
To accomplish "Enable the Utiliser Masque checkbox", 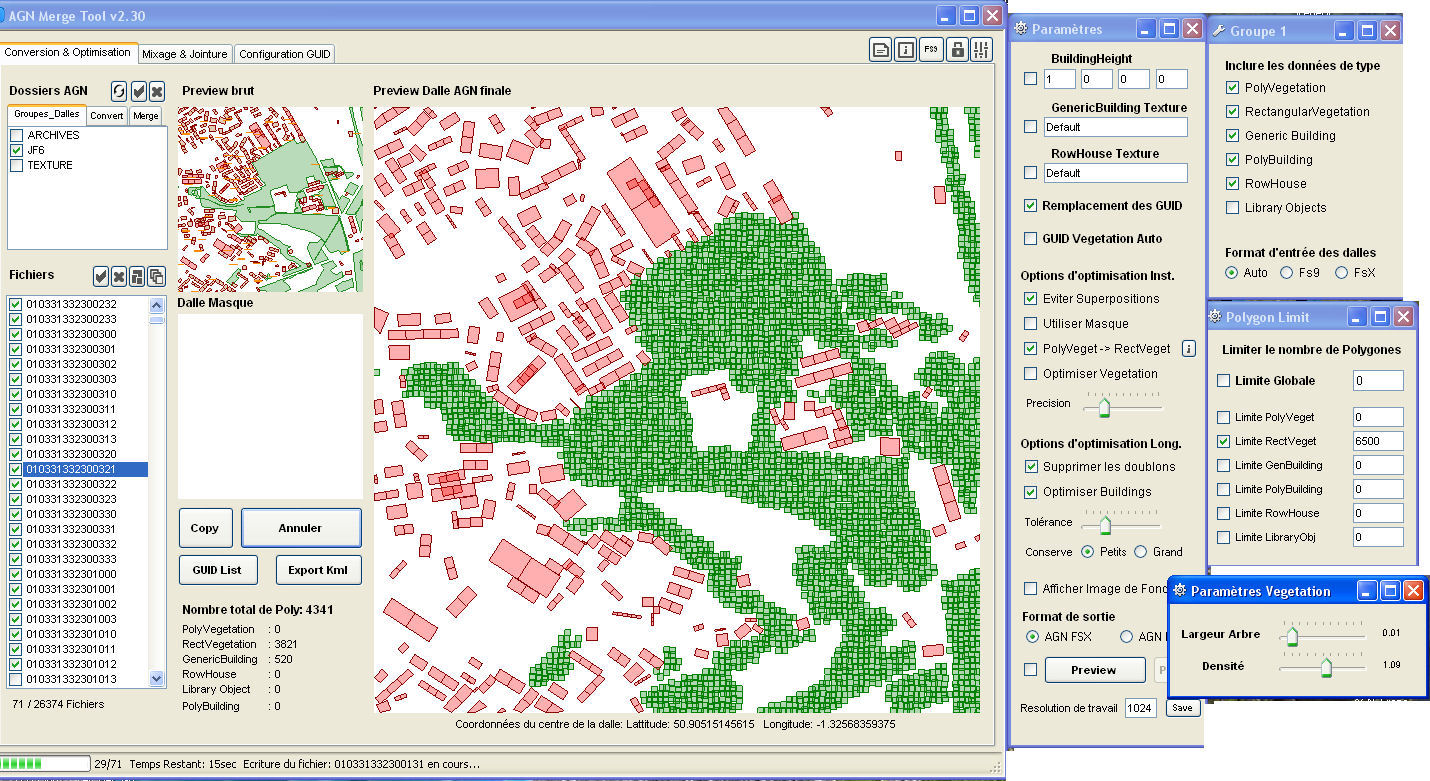I will [x=1031, y=324].
